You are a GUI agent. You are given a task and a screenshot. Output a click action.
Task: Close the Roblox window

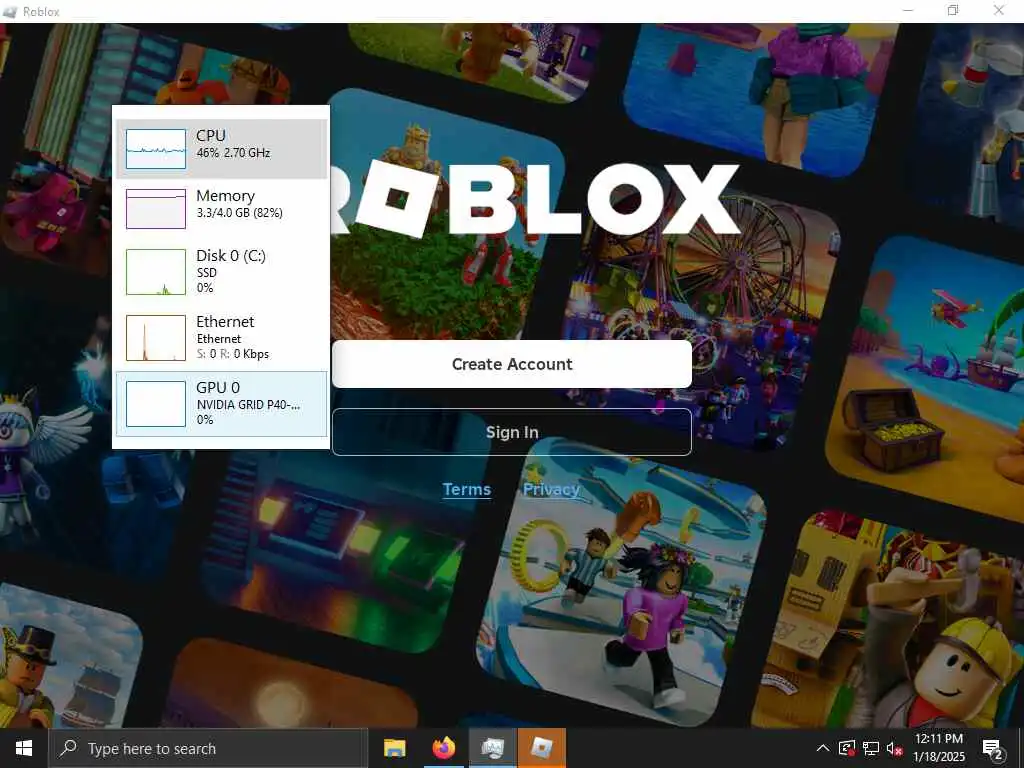click(x=999, y=10)
